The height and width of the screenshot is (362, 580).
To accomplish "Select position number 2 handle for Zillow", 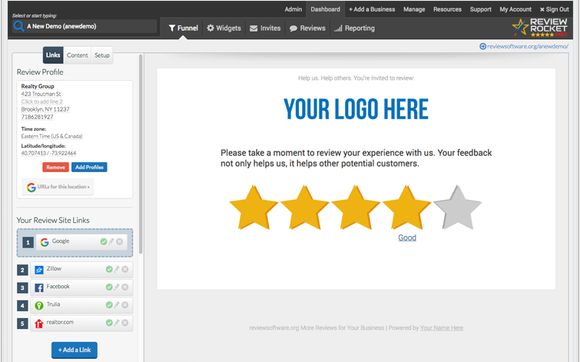I will 22,270.
